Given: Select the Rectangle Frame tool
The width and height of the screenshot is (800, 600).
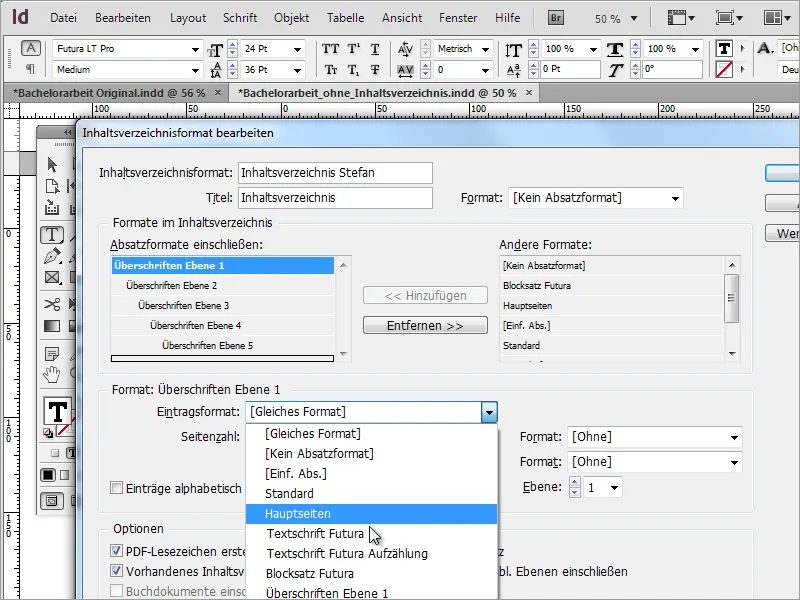Looking at the screenshot, I should [x=52, y=278].
